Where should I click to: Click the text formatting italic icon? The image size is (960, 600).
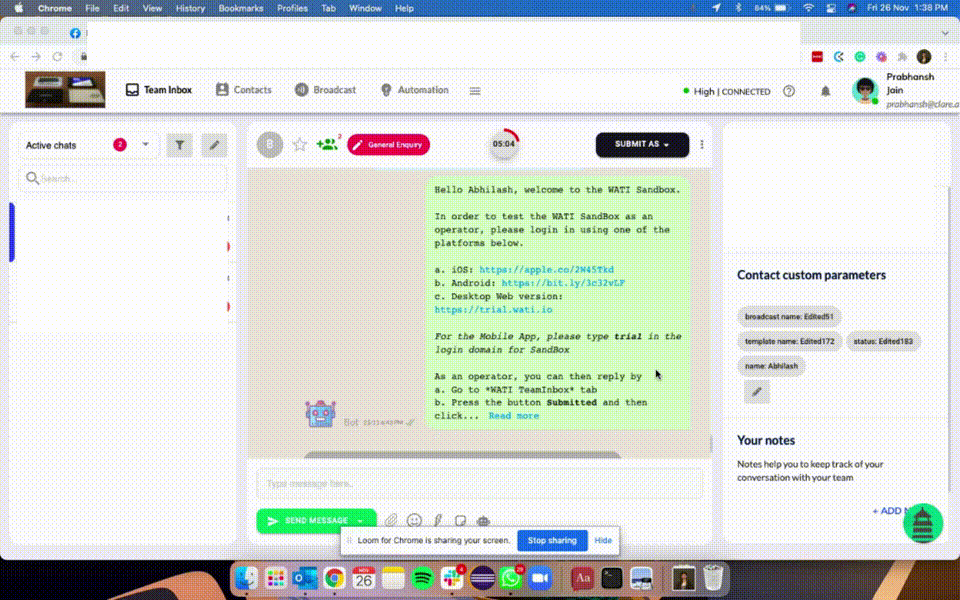(438, 520)
